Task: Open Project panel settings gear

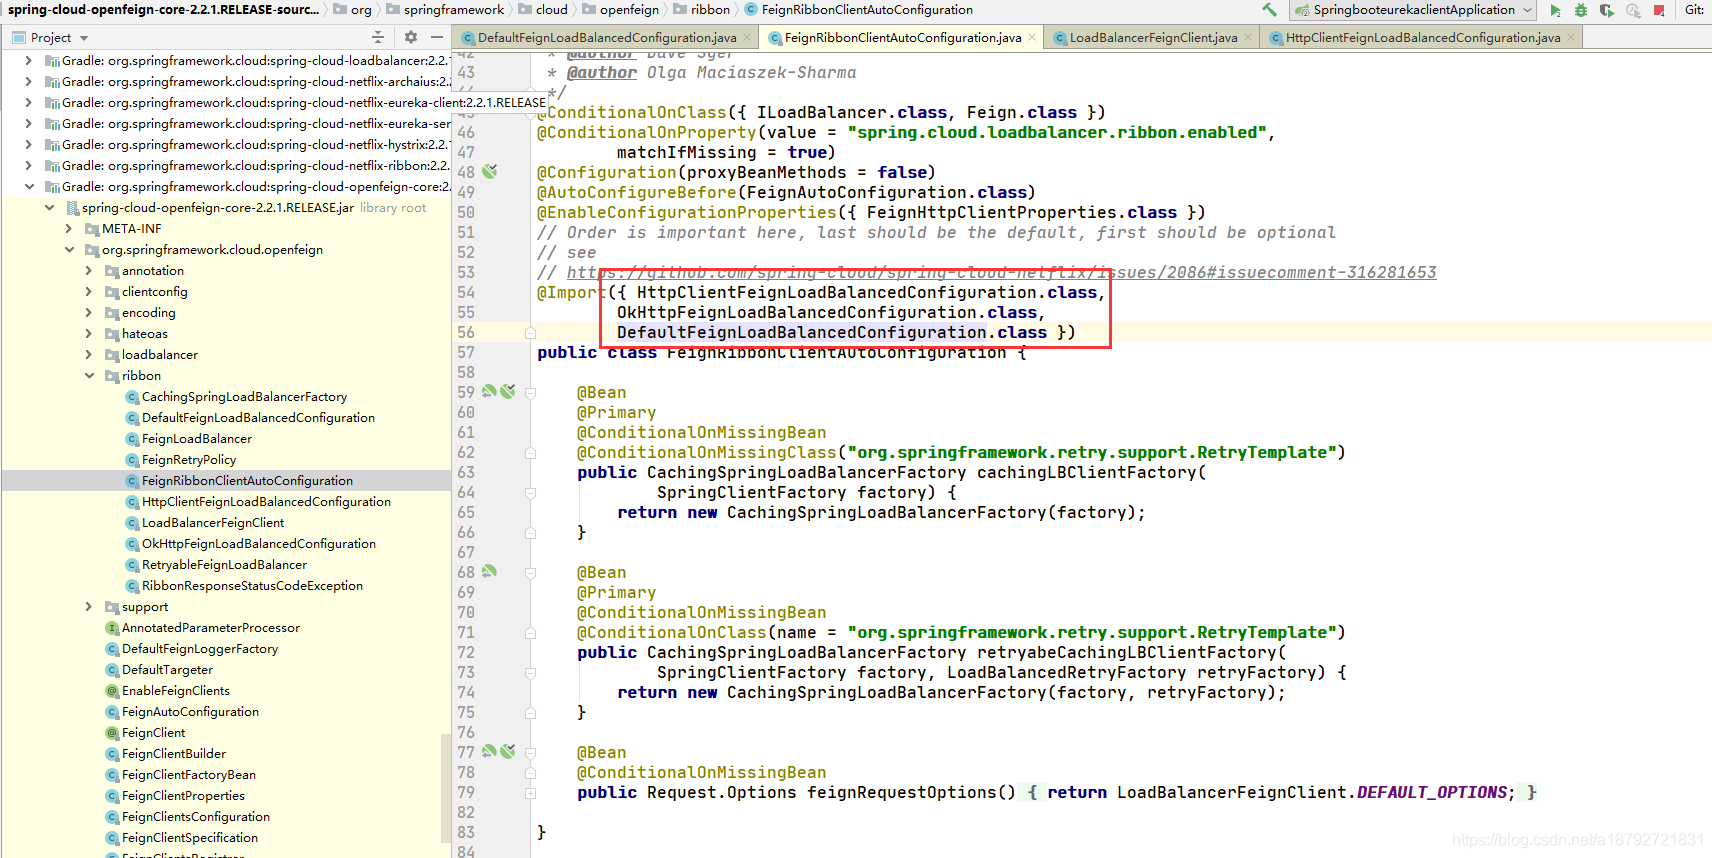Action: tap(411, 37)
